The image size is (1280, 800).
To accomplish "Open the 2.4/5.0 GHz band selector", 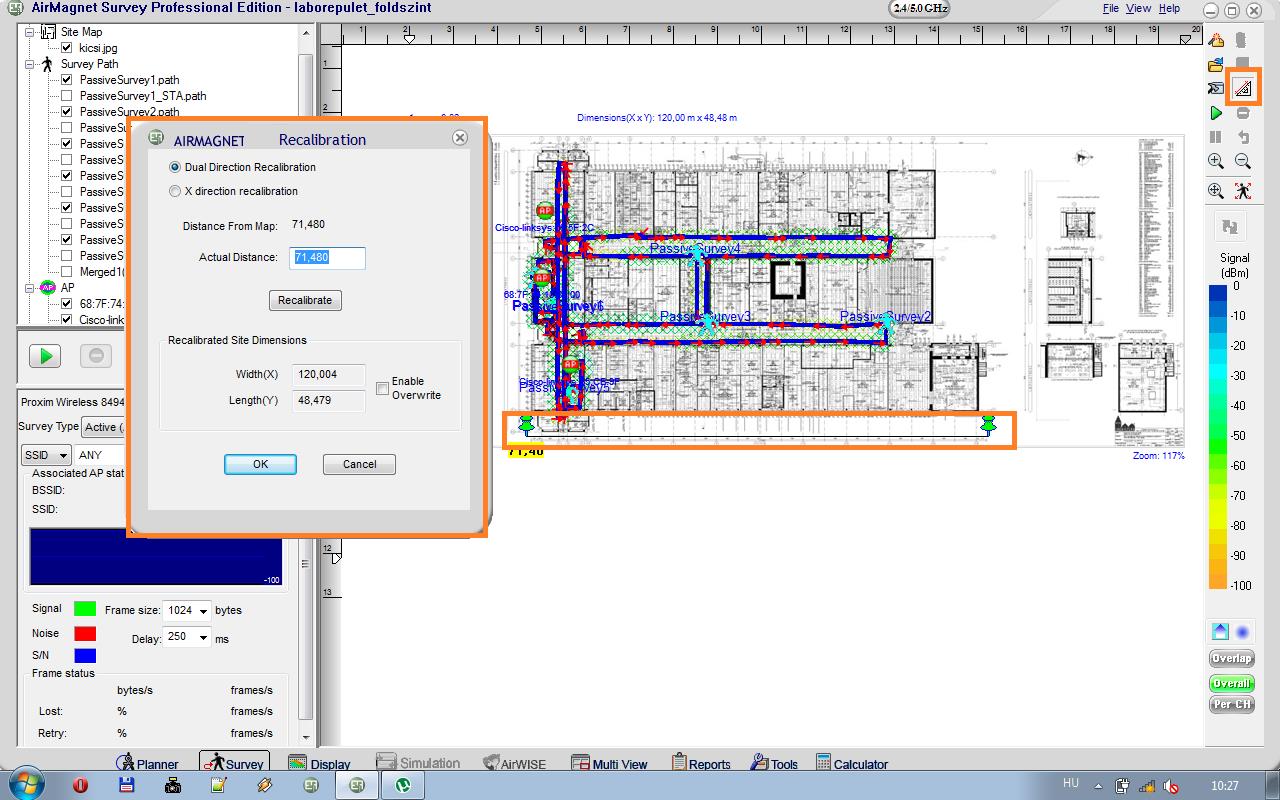I will click(x=921, y=8).
